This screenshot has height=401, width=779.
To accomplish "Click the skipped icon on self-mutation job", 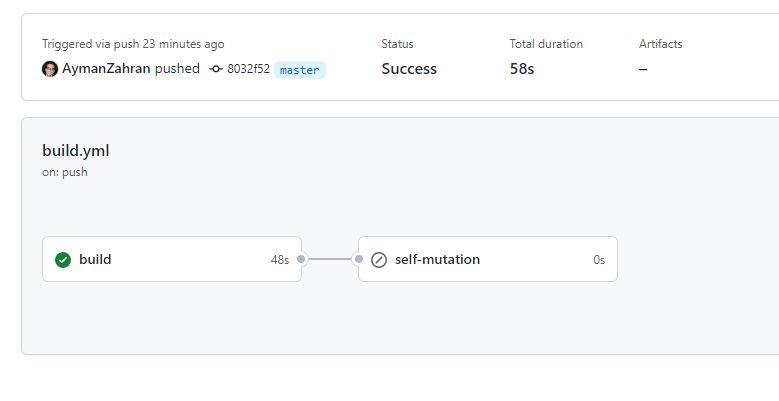I will 379,260.
